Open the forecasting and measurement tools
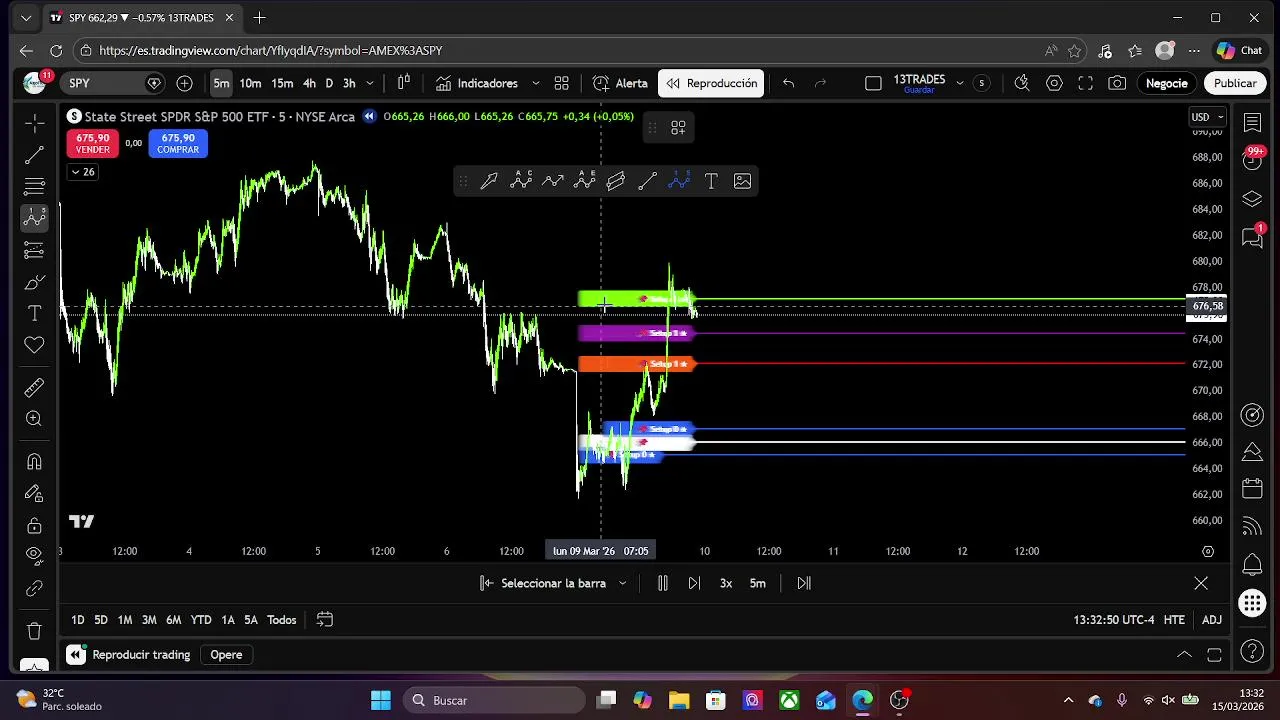The height and width of the screenshot is (720, 1280). [x=34, y=250]
